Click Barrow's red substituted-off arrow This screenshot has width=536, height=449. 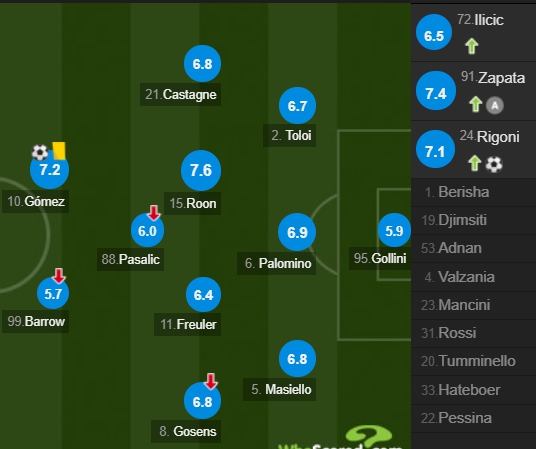(x=59, y=276)
